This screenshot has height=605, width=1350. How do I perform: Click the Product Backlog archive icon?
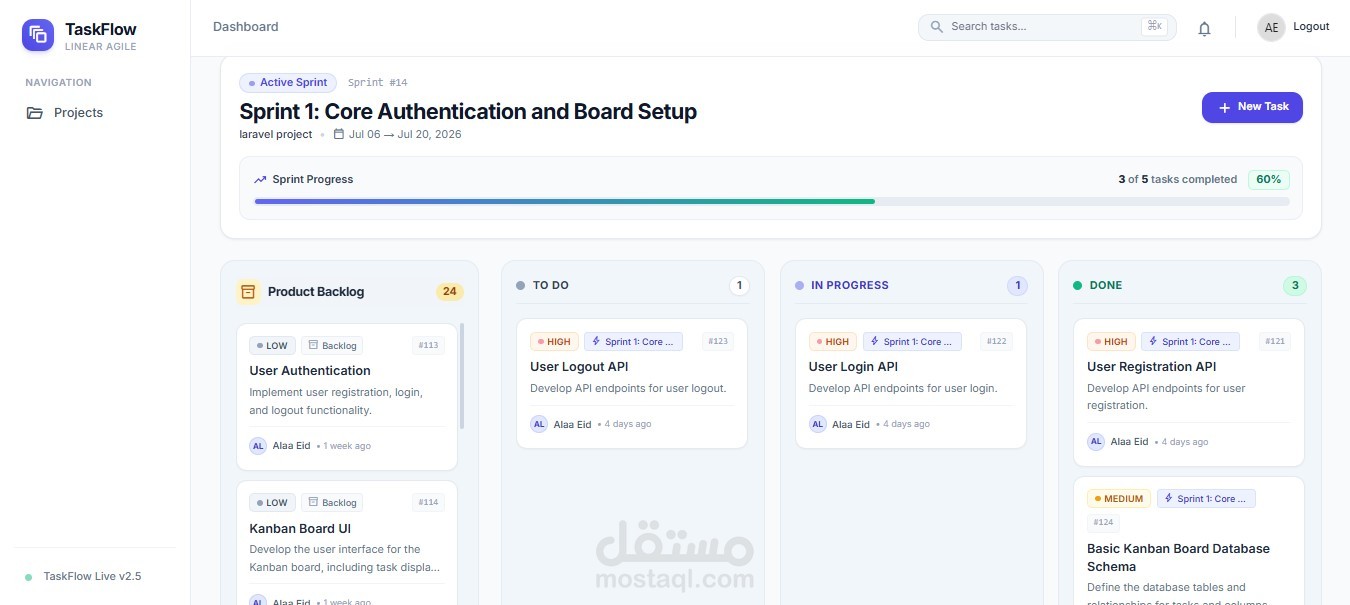[249, 292]
